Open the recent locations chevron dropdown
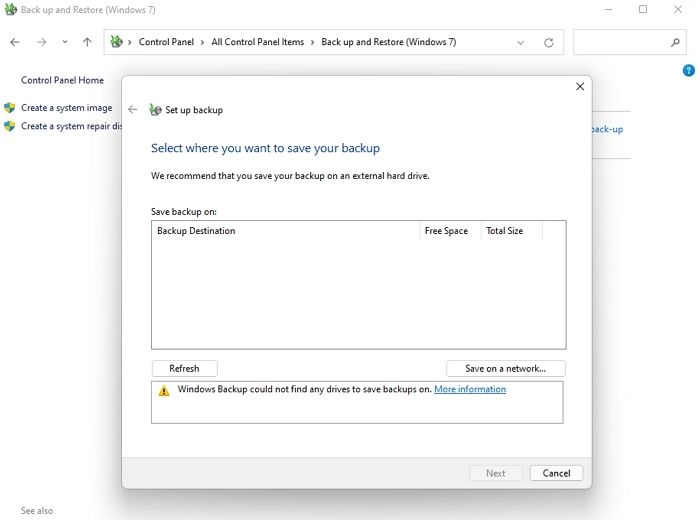 [65, 42]
